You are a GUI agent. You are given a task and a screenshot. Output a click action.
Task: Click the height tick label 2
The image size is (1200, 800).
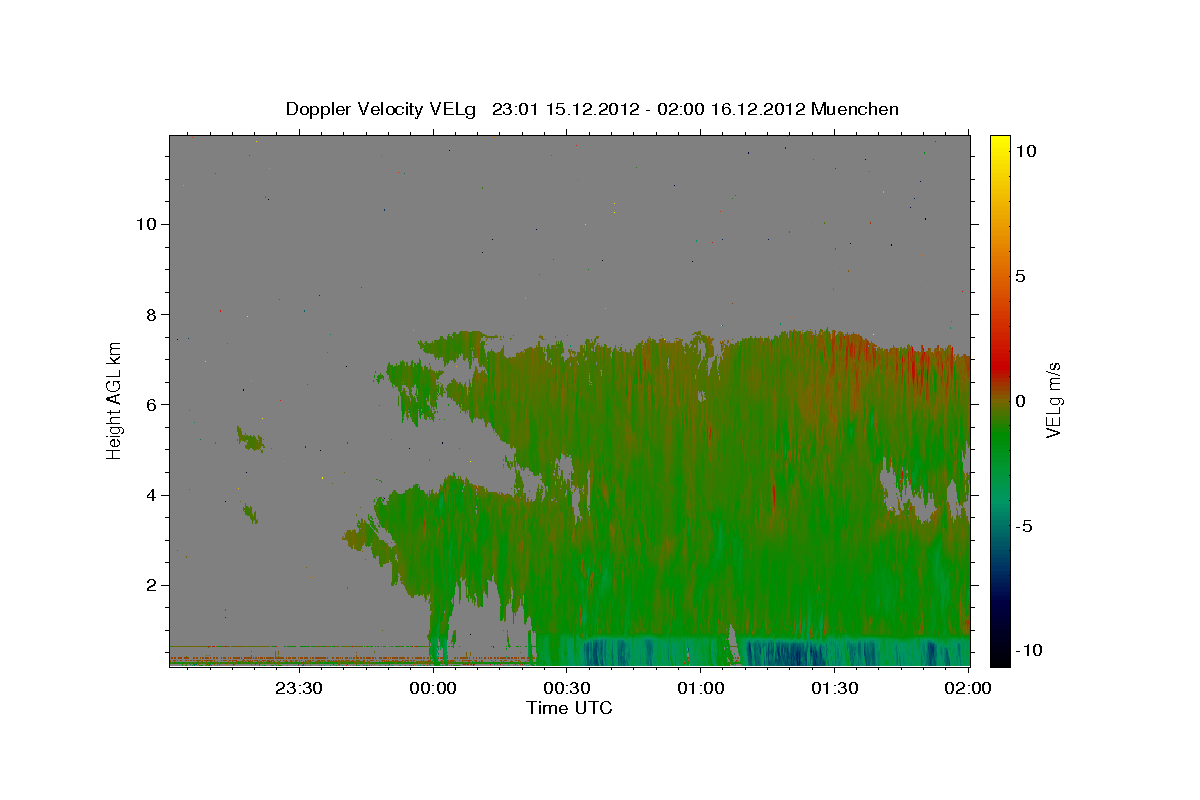click(x=154, y=584)
